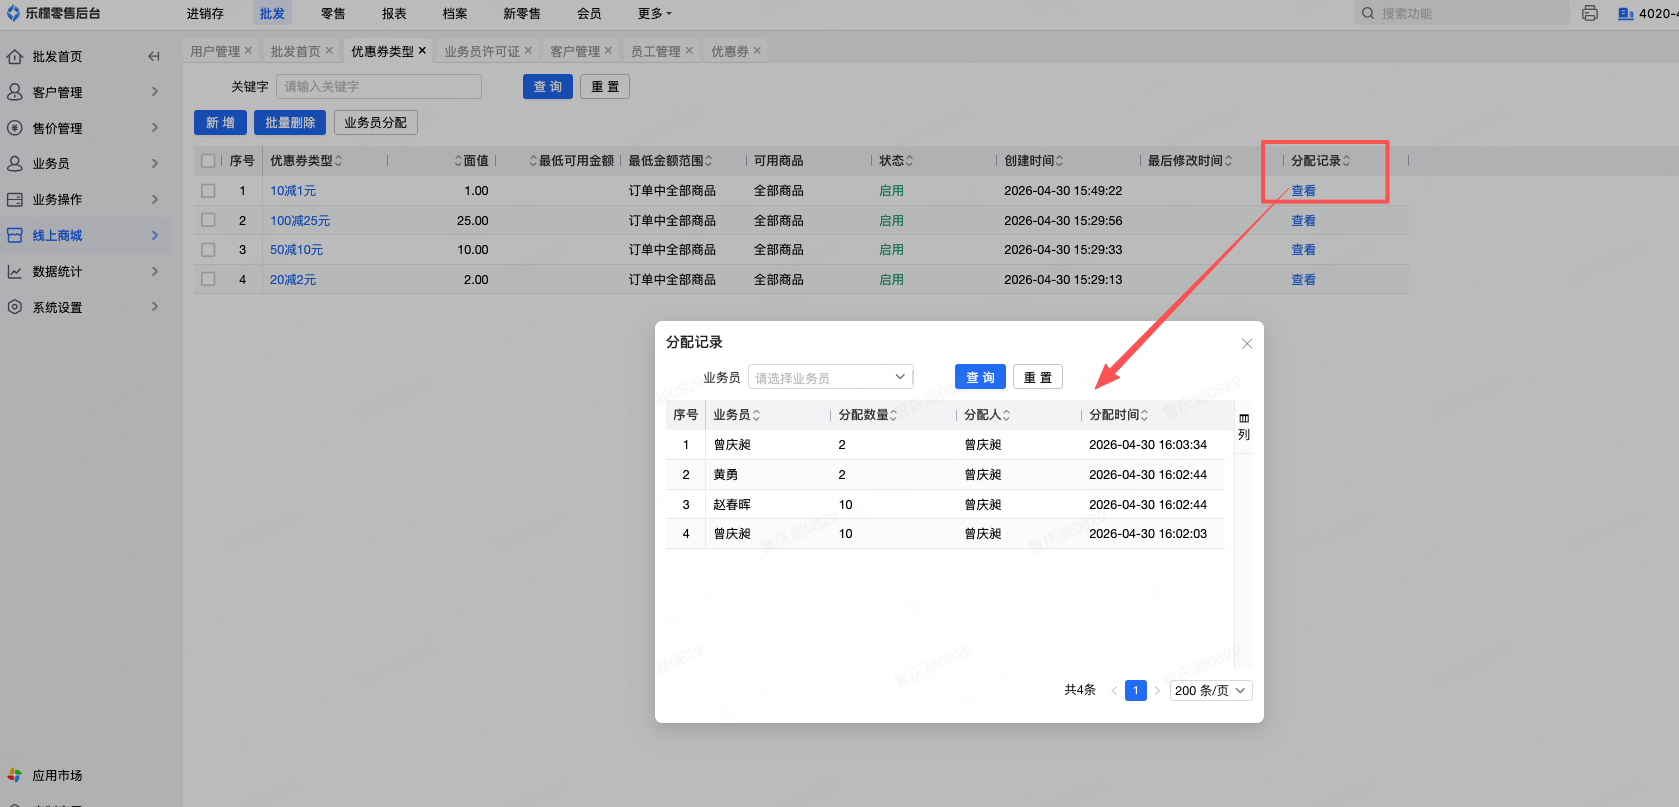Close the 优惠券类型 tab
The height and width of the screenshot is (807, 1679).
(422, 51)
